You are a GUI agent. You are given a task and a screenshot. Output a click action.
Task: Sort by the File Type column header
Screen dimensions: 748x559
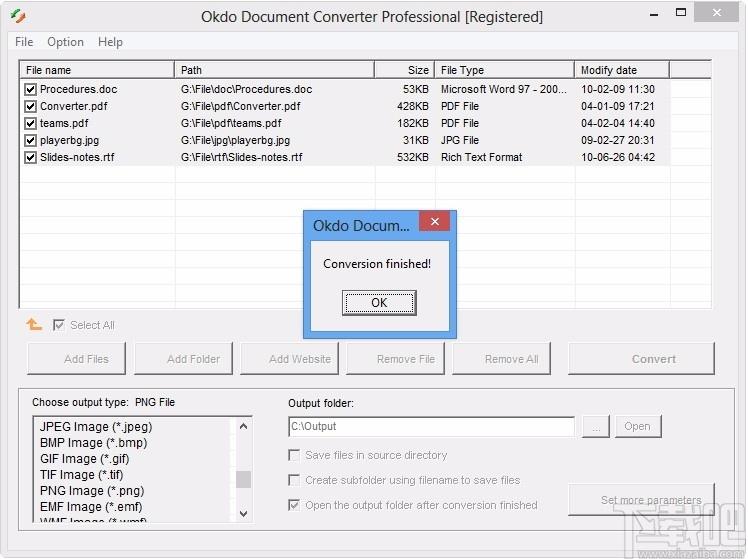505,70
